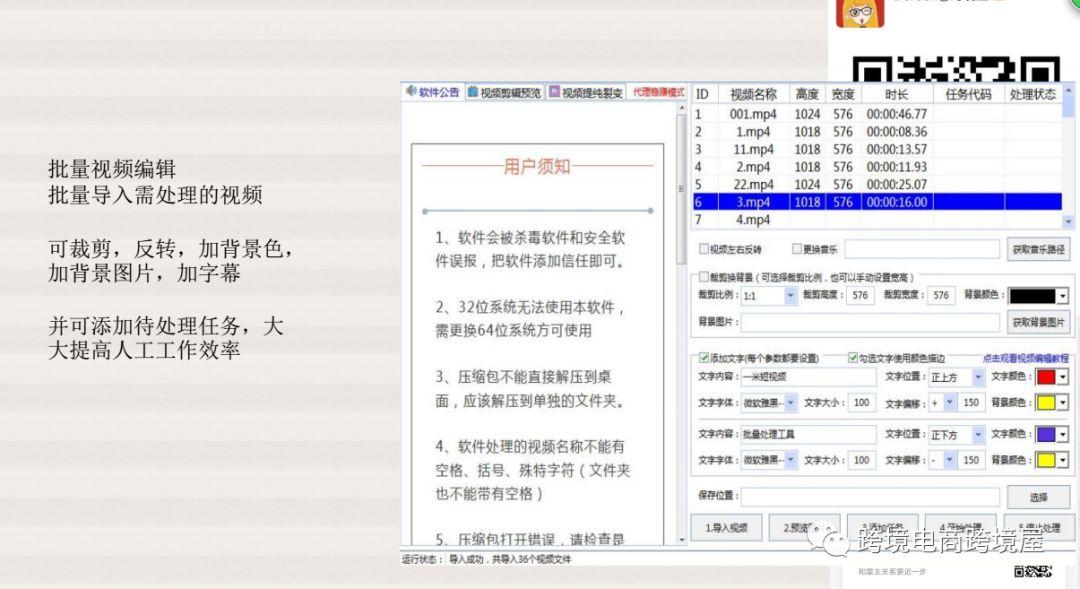Open the red 文字颜色 dropdown arrow
This screenshot has height=589, width=1080.
click(1062, 377)
